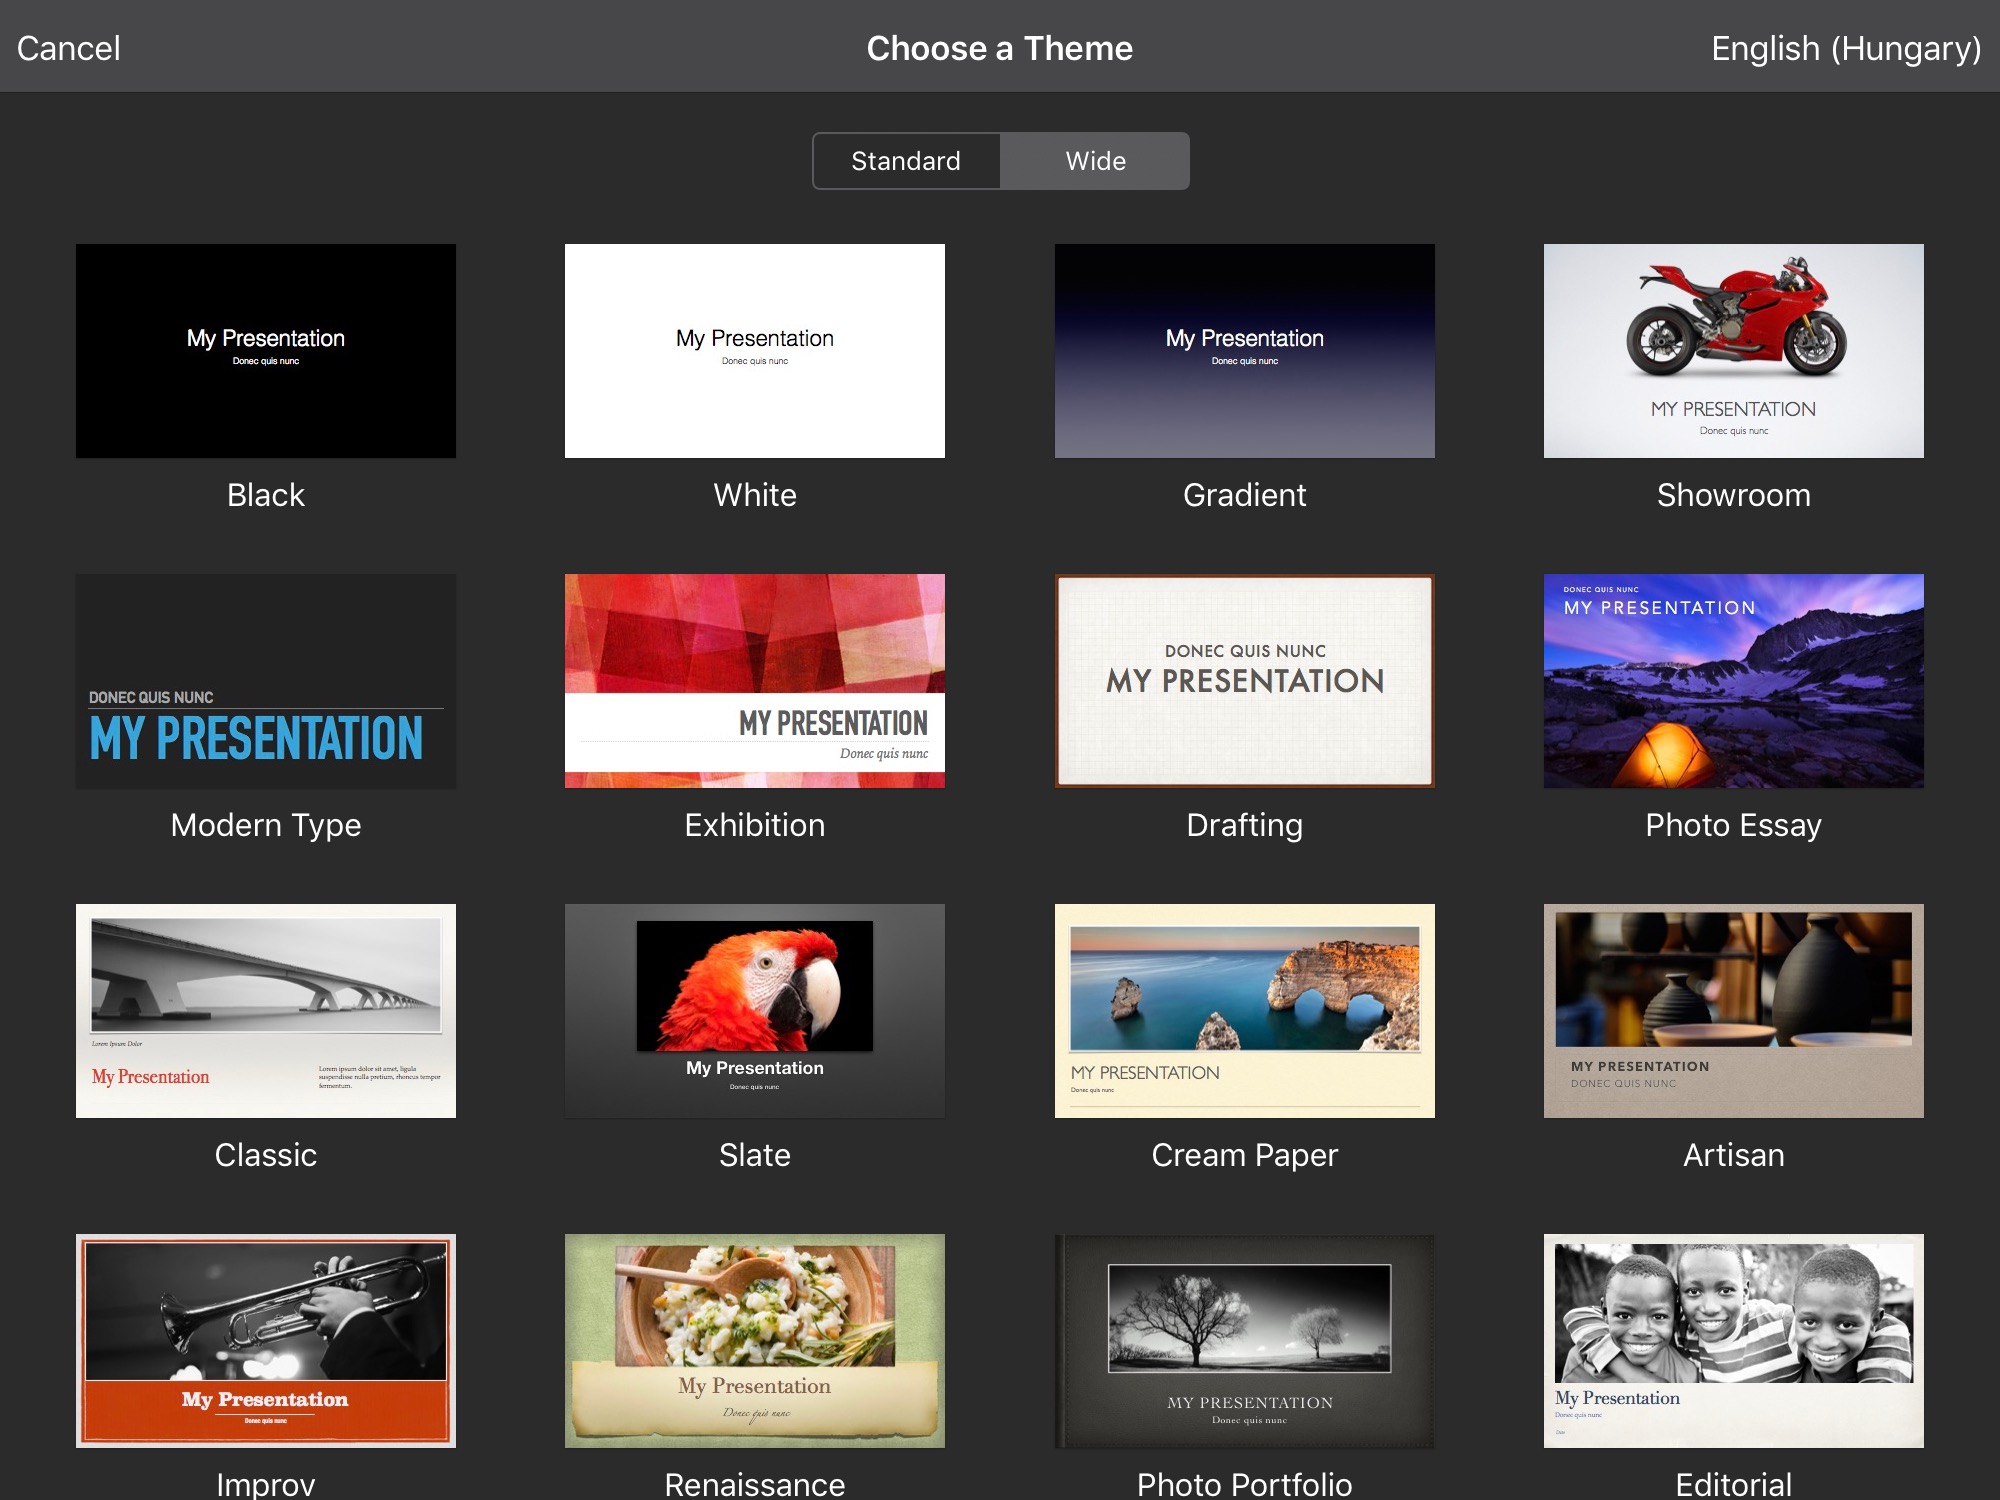
Task: Switch to the Wide aspect ratio
Action: tap(1095, 161)
